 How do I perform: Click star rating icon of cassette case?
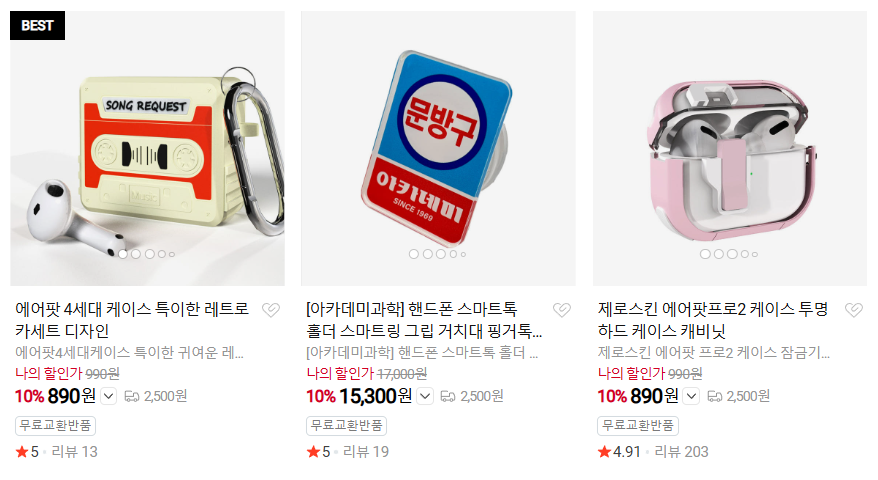point(22,451)
